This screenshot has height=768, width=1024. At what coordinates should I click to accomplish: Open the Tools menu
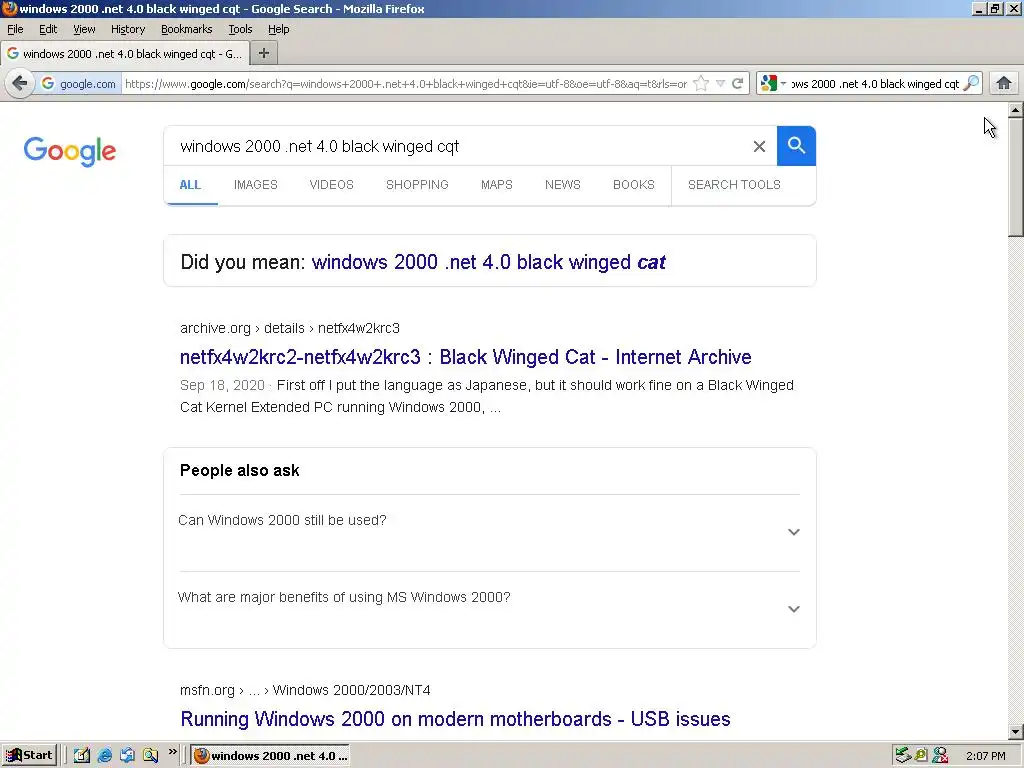pos(240,29)
